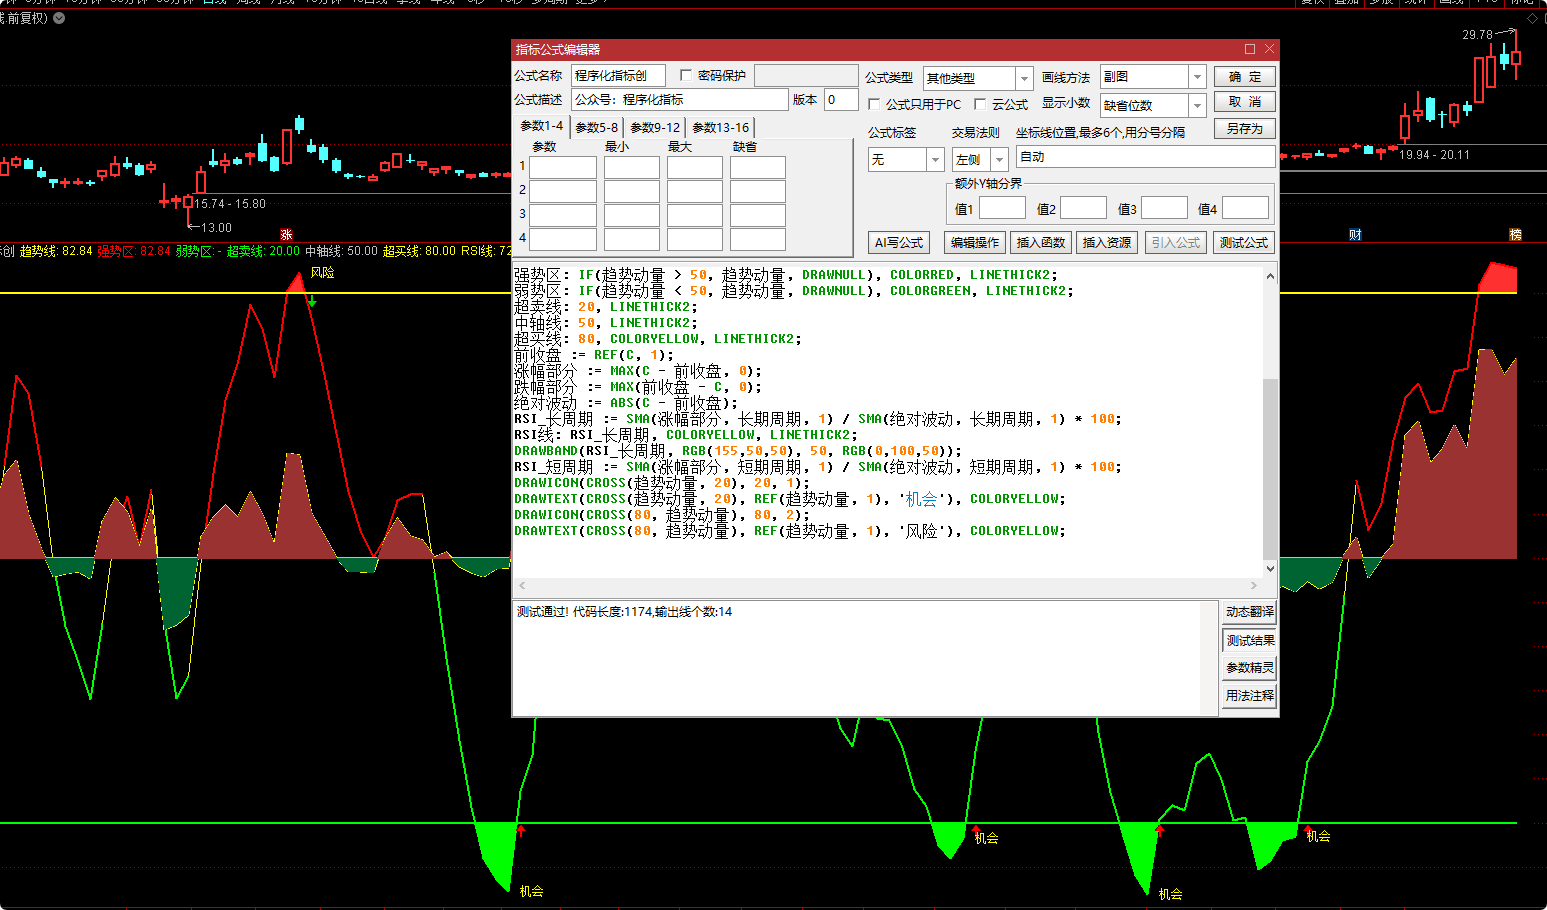Toggle the 云公式 checkbox
The width and height of the screenshot is (1547, 910).
980,104
